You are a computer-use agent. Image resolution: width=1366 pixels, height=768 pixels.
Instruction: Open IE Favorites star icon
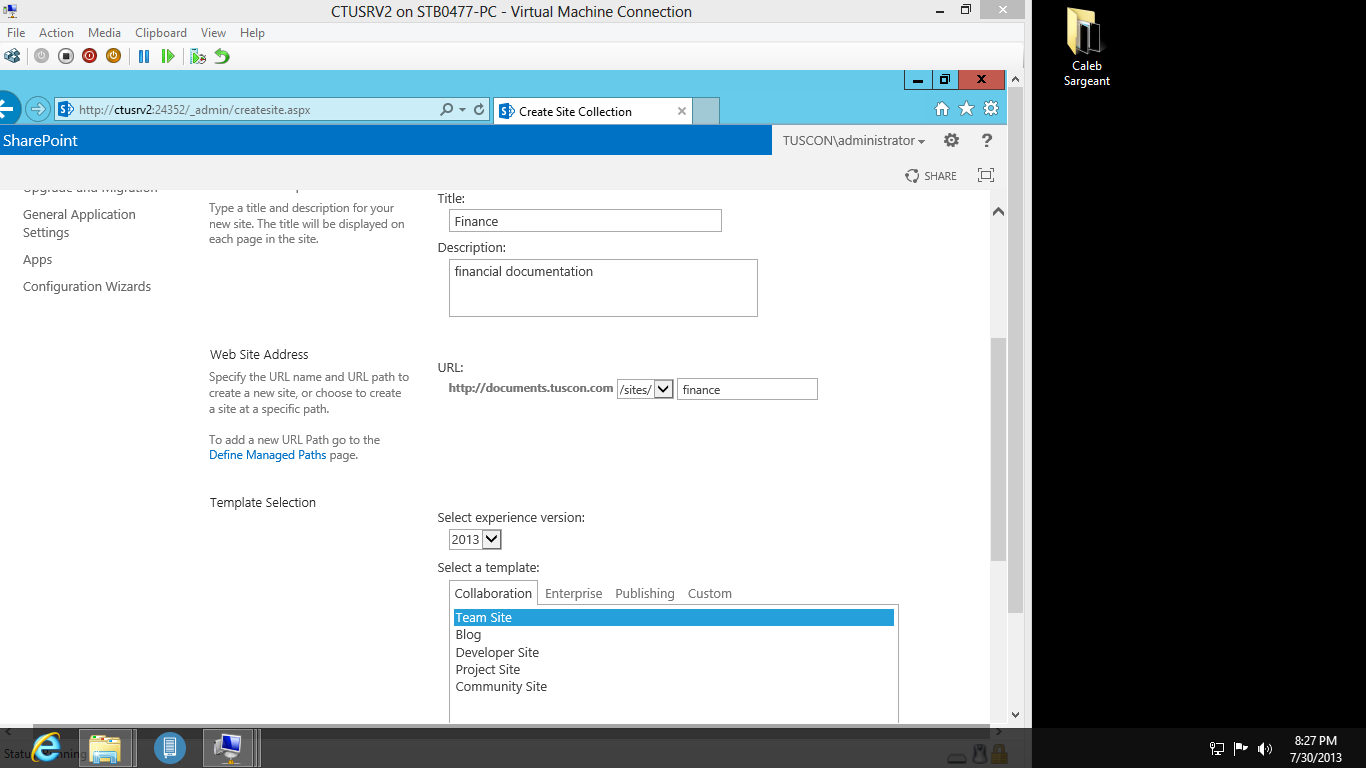pos(966,109)
